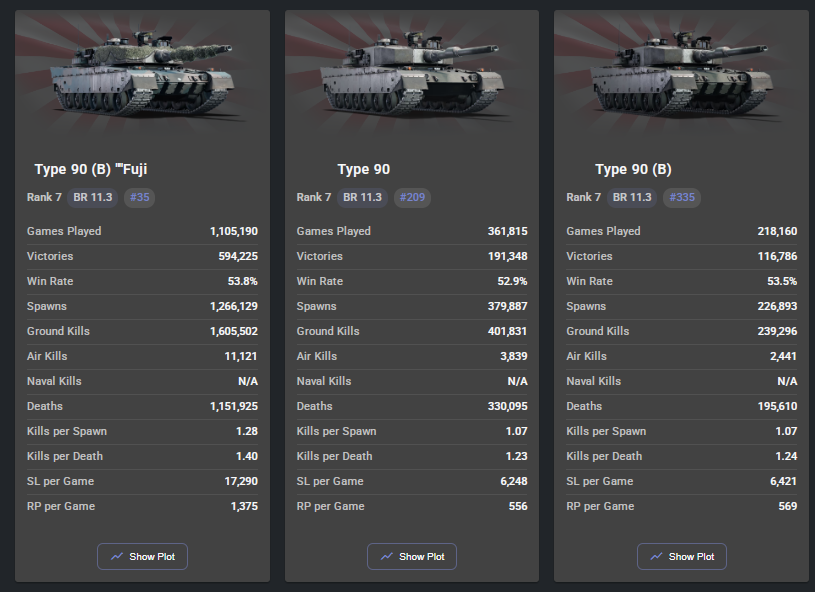
Task: Click the line-chart icon in the middle Type 90 card
Action: tap(387, 557)
